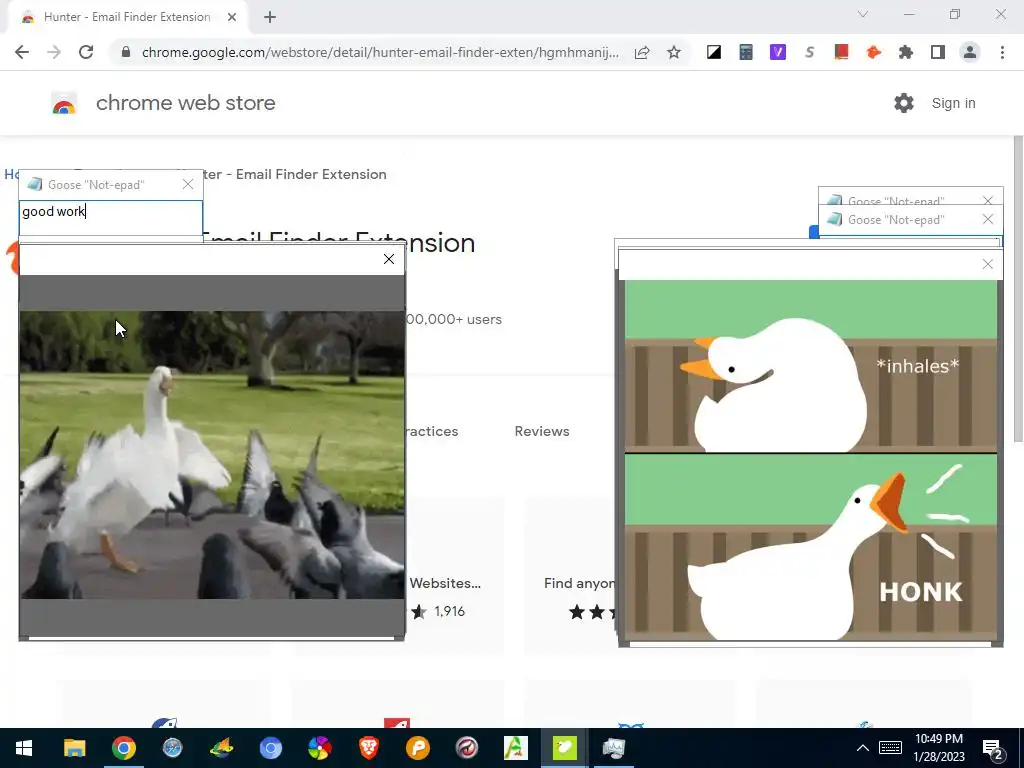Open the Safari compass icon in taskbar
1024x768 pixels.
pyautogui.click(x=172, y=748)
